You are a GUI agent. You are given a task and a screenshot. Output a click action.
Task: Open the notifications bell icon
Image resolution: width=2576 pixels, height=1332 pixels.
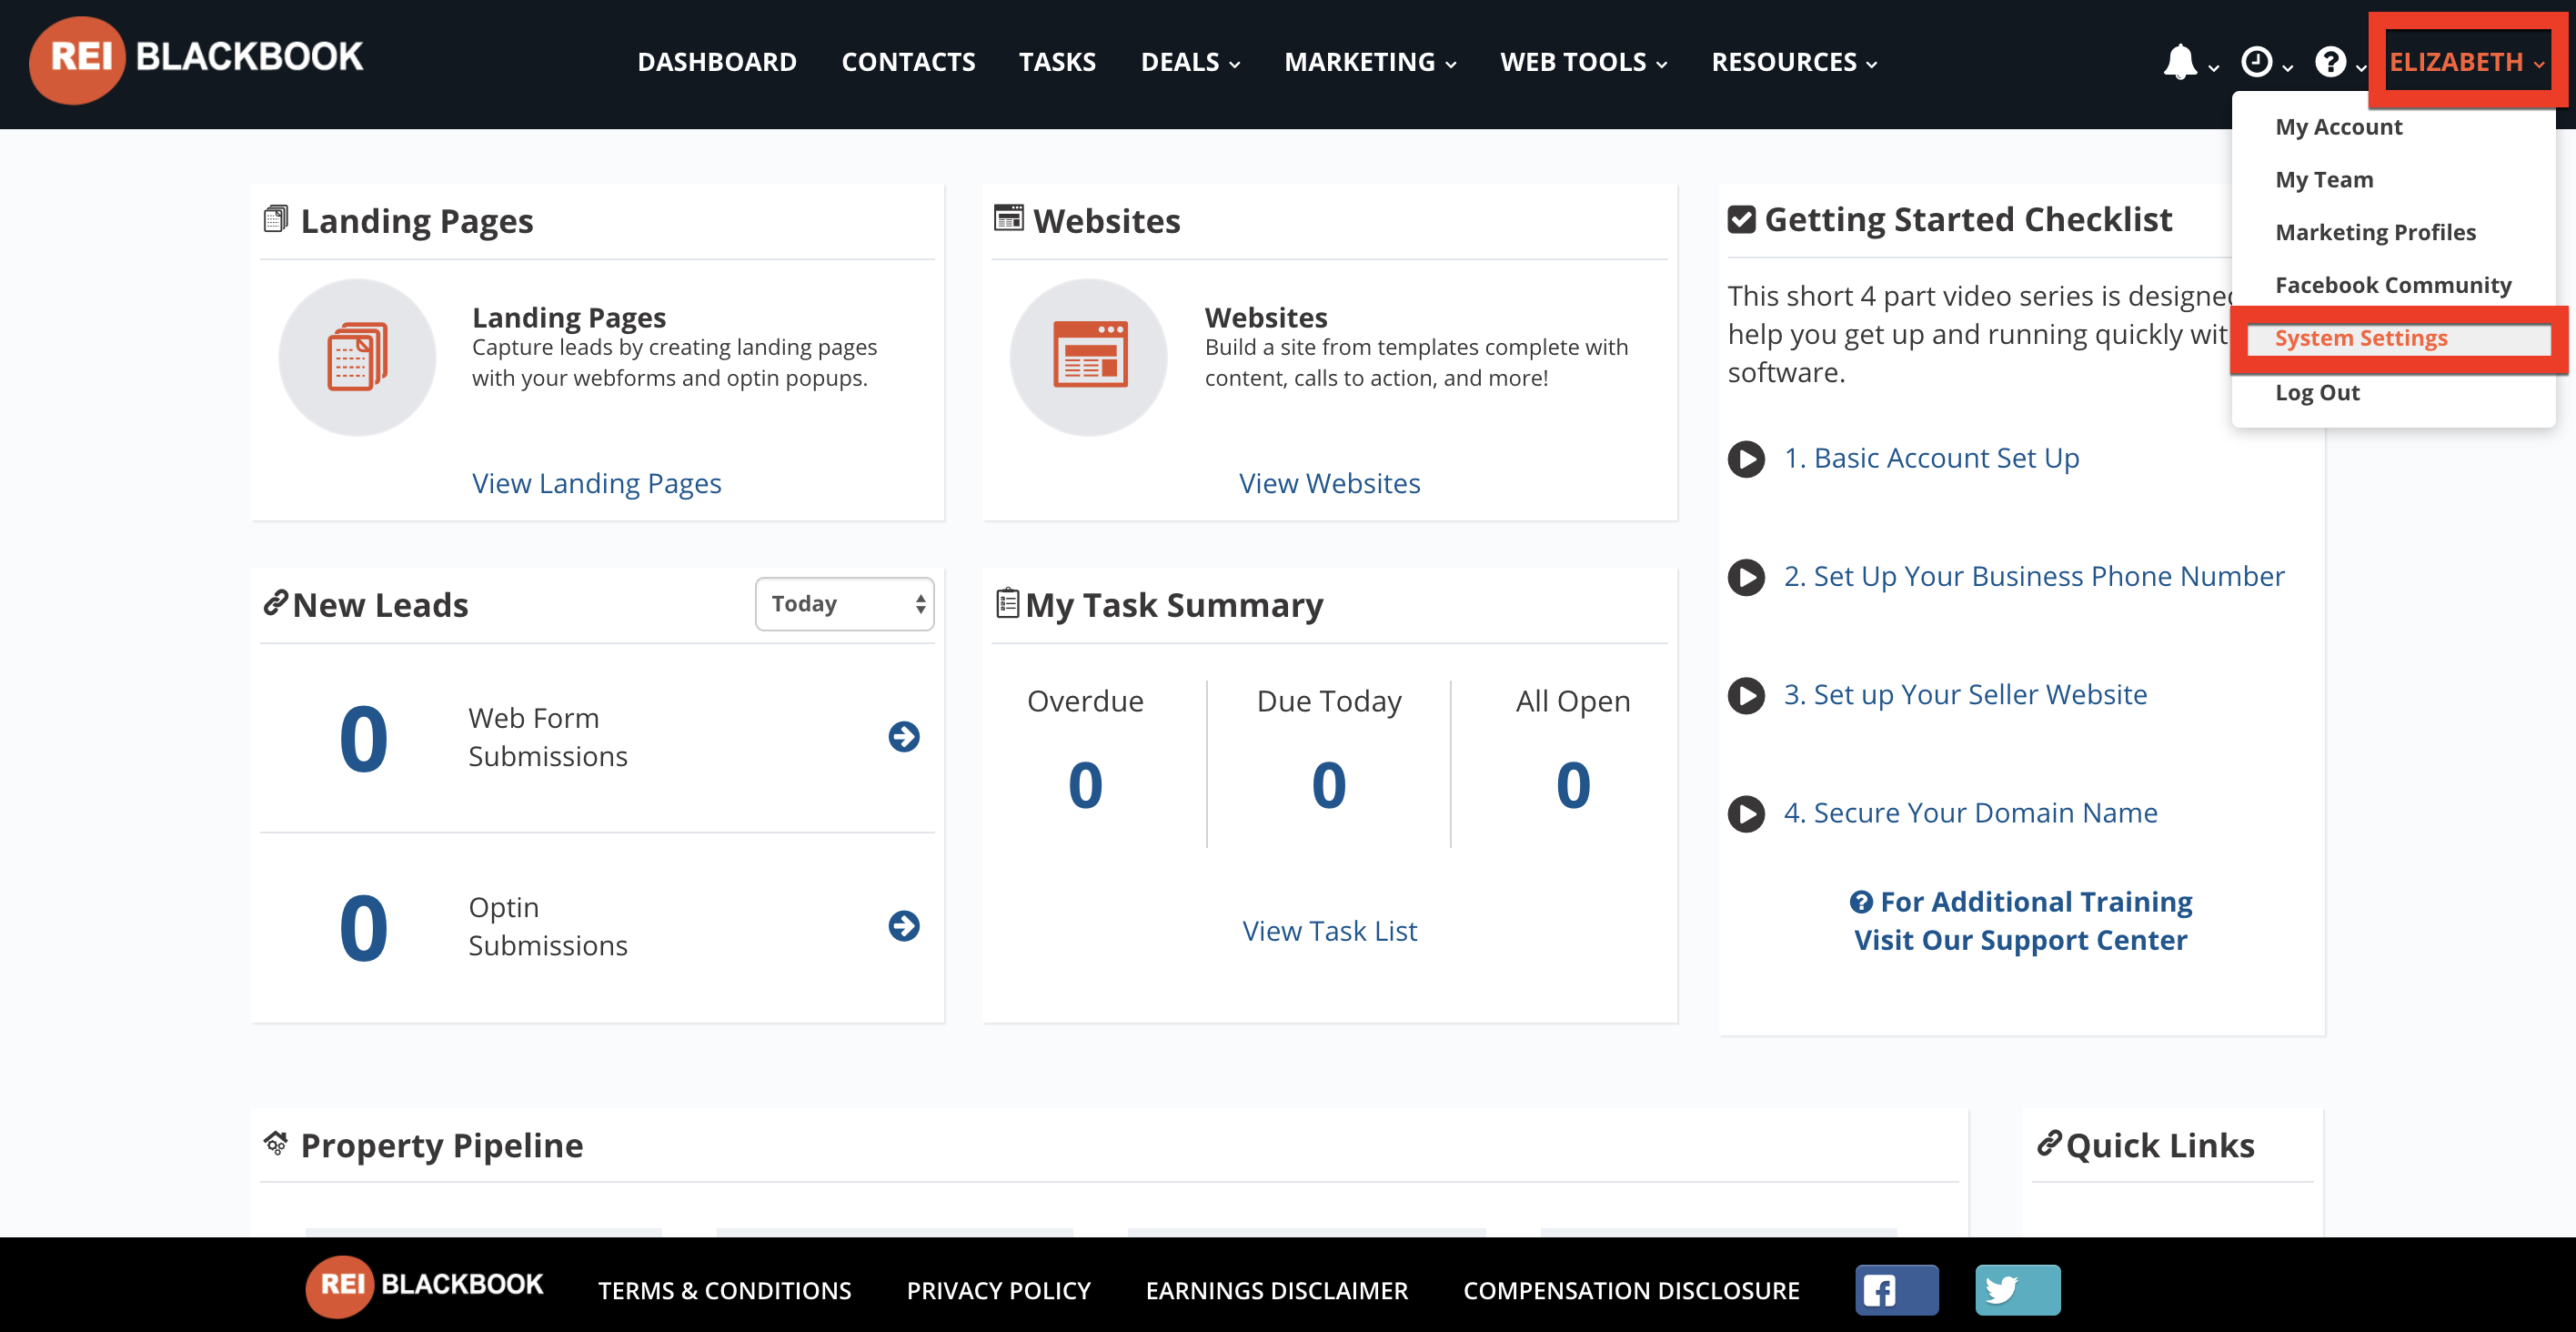tap(2180, 62)
